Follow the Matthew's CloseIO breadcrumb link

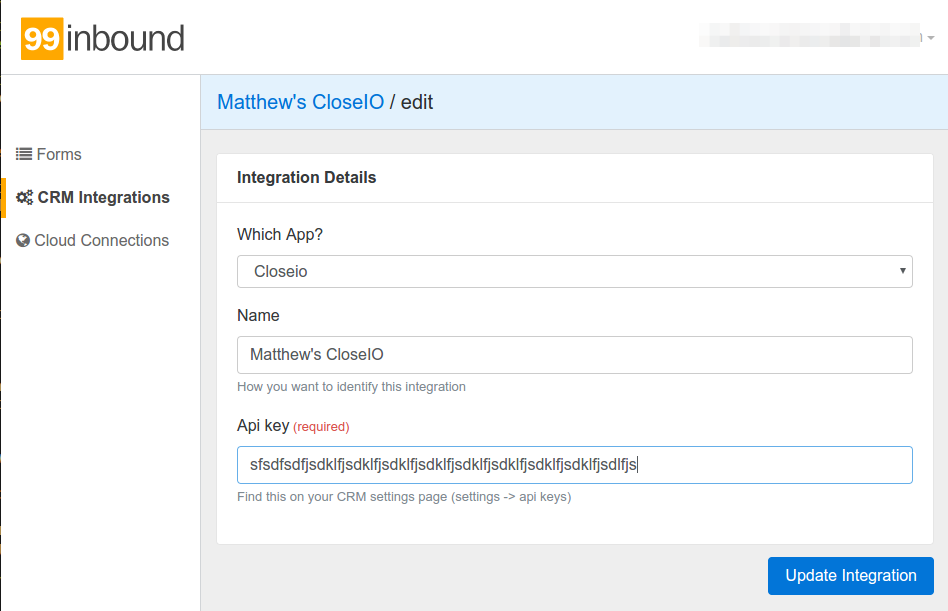pos(300,102)
